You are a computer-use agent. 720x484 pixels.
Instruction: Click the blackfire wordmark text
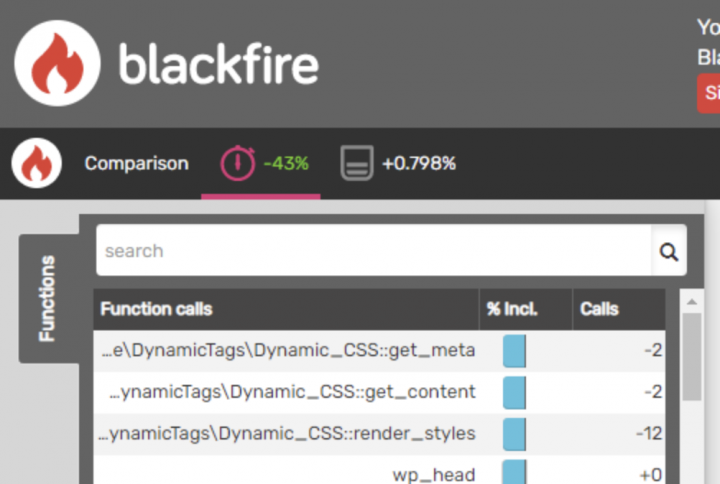[219, 63]
